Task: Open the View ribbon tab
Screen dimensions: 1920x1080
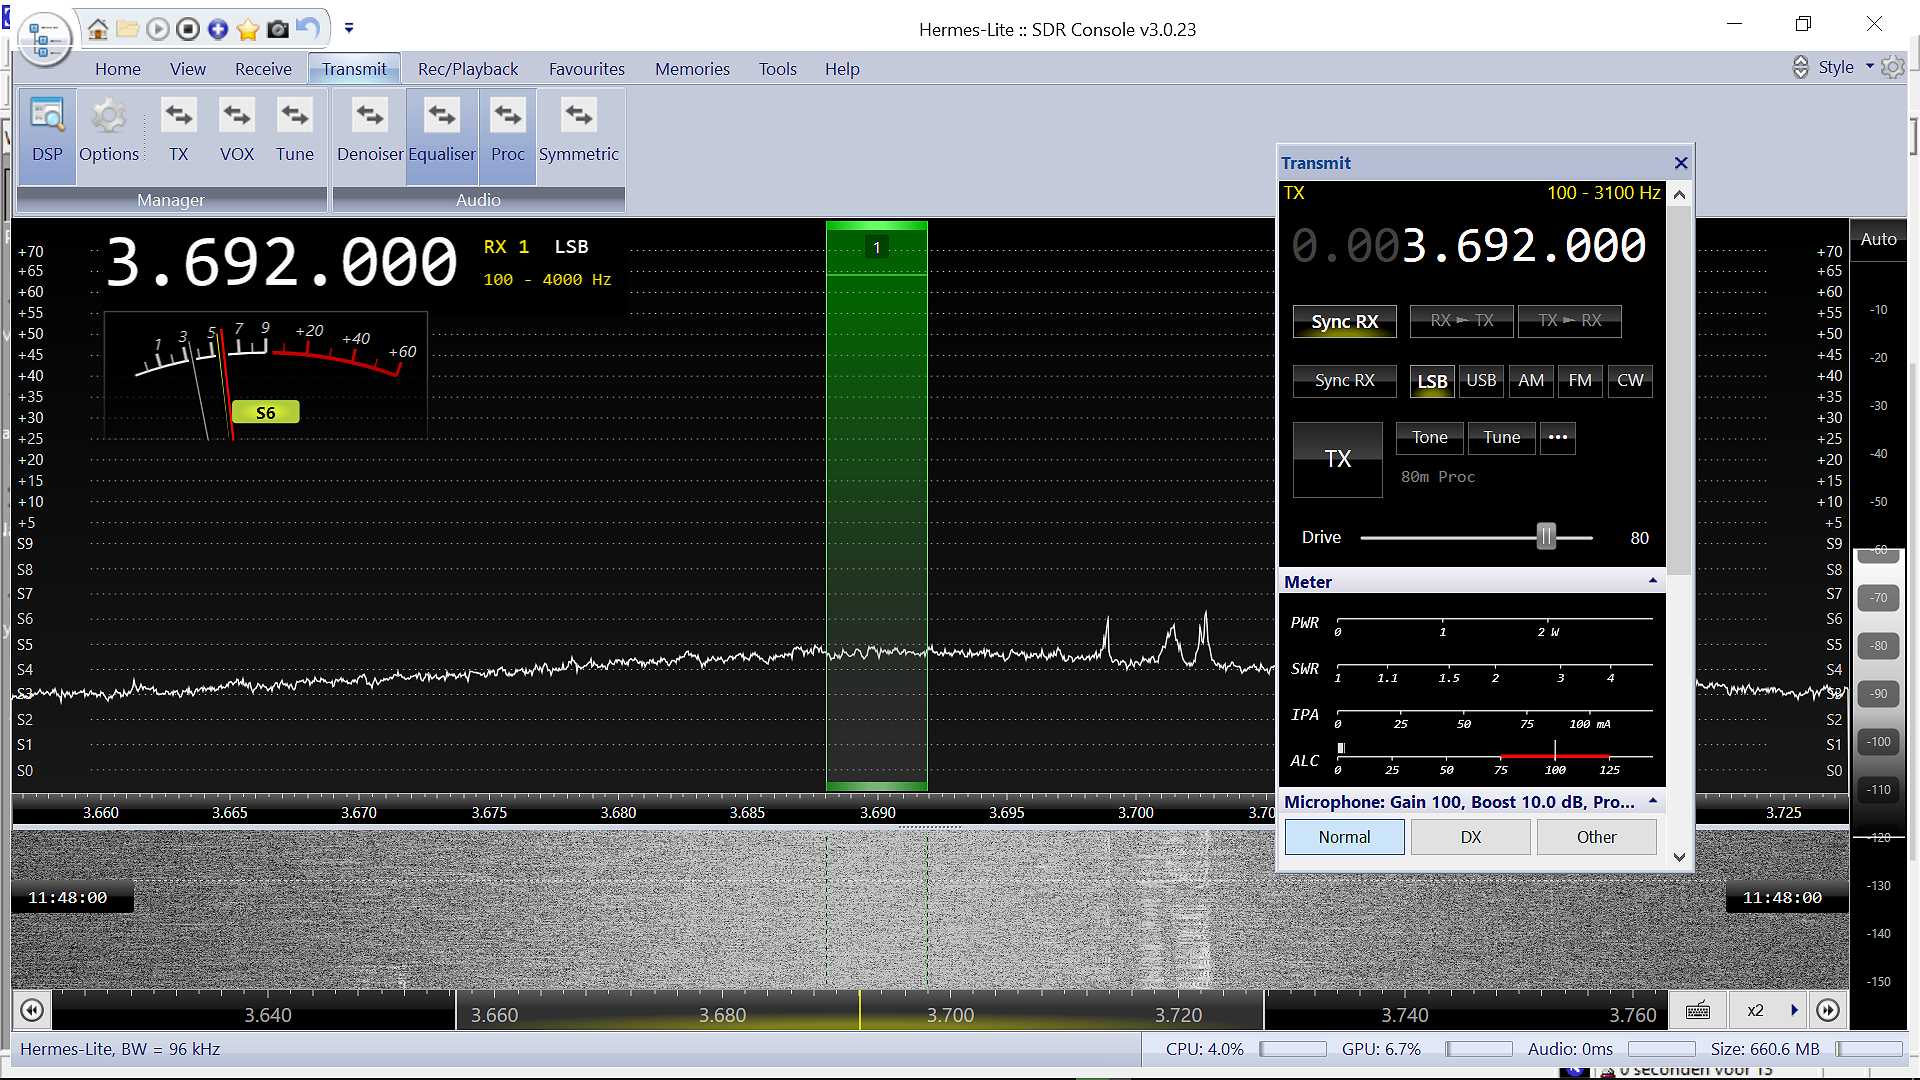Action: (188, 69)
